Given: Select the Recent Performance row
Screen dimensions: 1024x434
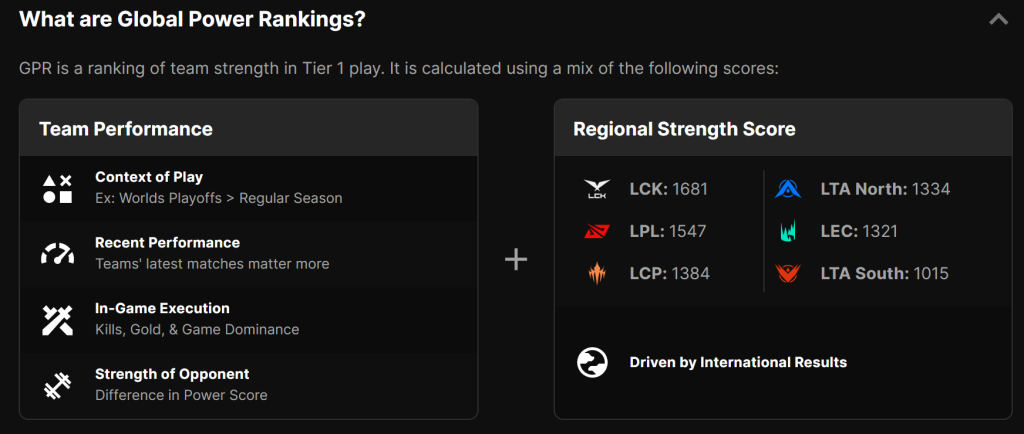Looking at the screenshot, I should 248,254.
